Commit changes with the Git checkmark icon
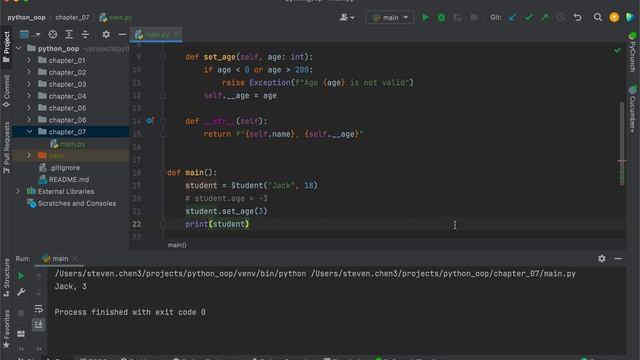The height and width of the screenshot is (360, 640). tap(529, 18)
